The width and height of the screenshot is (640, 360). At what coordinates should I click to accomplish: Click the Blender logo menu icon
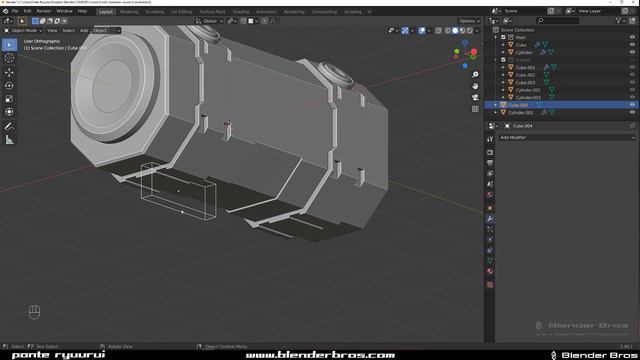5,11
